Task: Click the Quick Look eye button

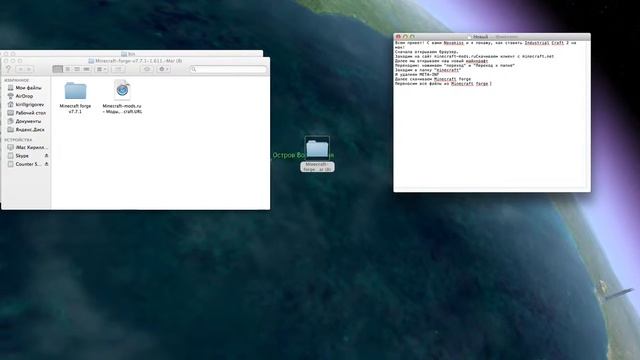Action: point(147,69)
